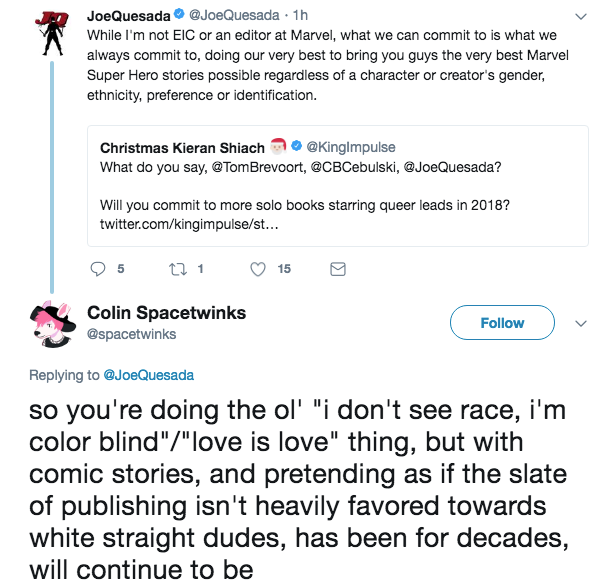Click the envelope direct message icon
The height and width of the screenshot is (583, 610).
(337, 268)
